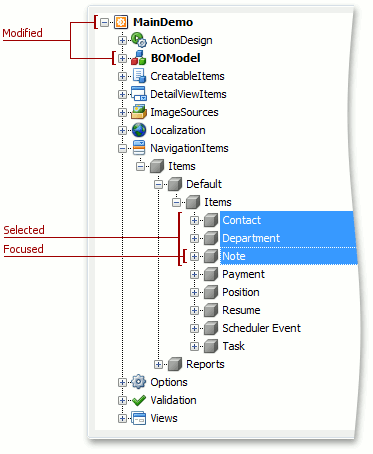Click the BOModel colored cubes icon
Image resolution: width=373 pixels, height=454 pixels.
point(139,58)
